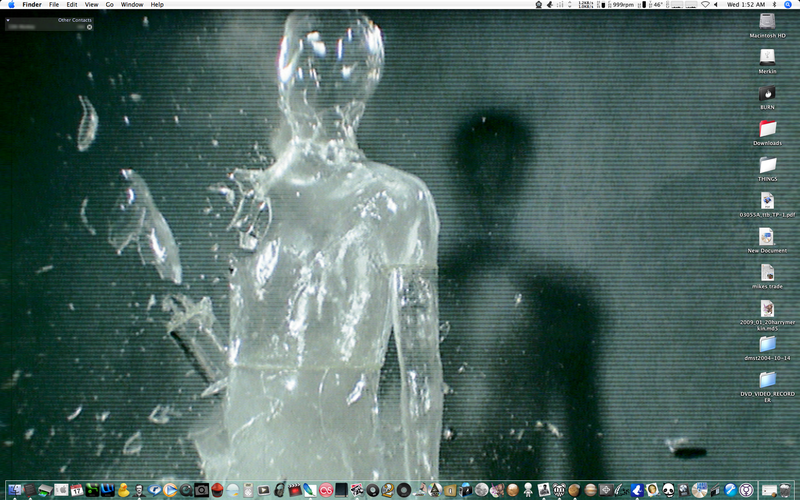Open the volume speaker menu bar item

tap(716, 5)
